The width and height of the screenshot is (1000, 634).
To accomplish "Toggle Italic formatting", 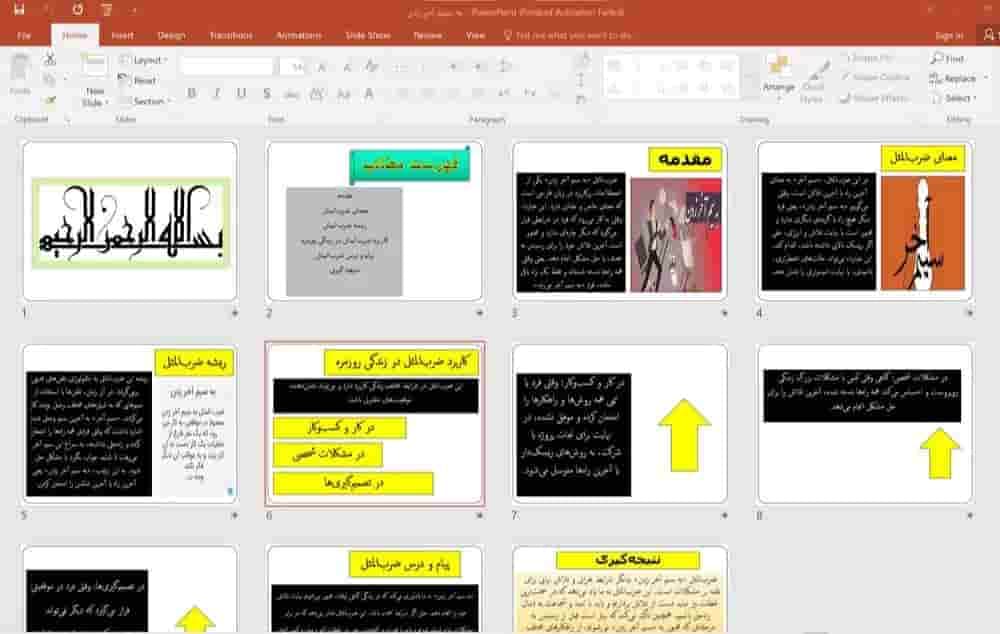I will [x=217, y=94].
